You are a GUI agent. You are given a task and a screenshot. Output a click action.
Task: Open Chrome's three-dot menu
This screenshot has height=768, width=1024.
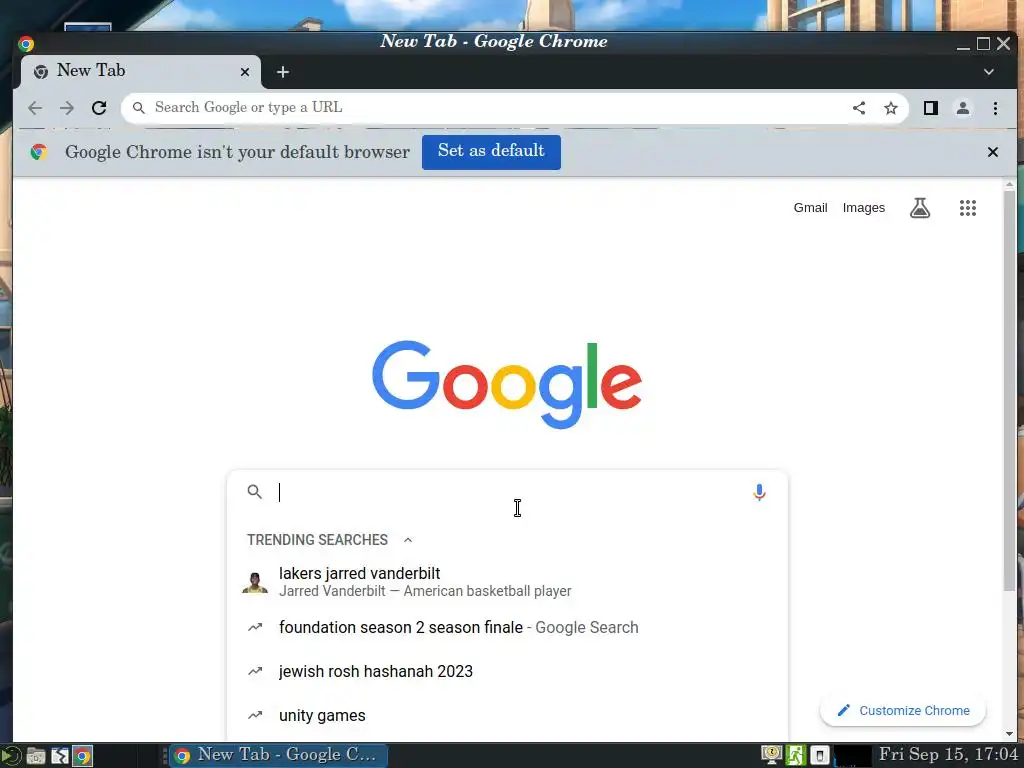tap(995, 108)
